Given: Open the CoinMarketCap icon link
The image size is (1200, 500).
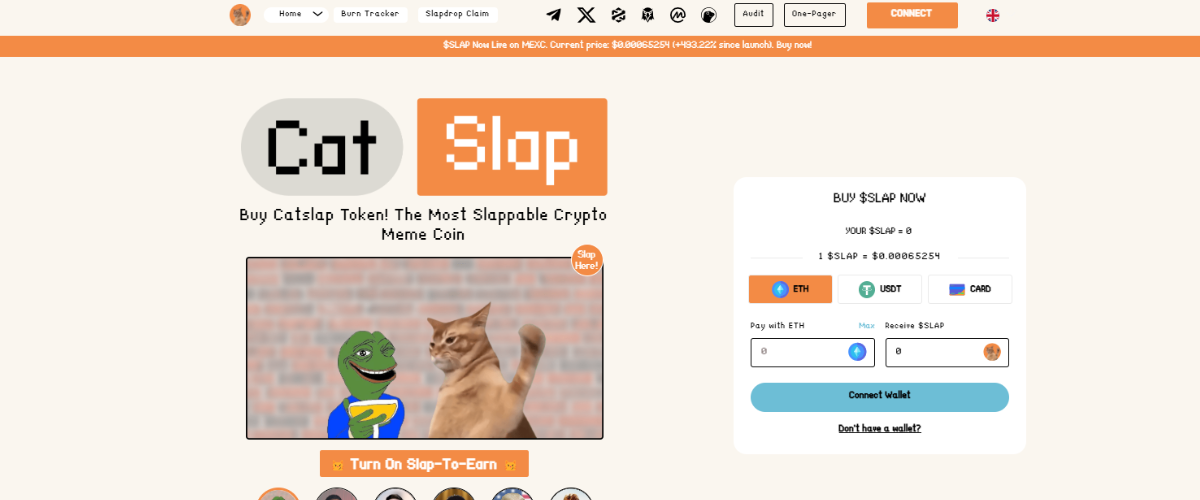Looking at the screenshot, I should 678,15.
